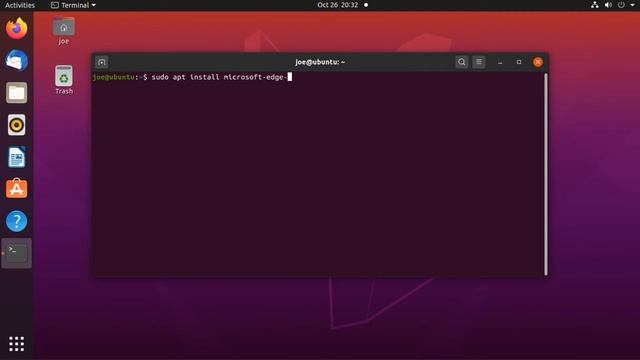
Task: Minimize the terminal window
Action: tap(500, 62)
